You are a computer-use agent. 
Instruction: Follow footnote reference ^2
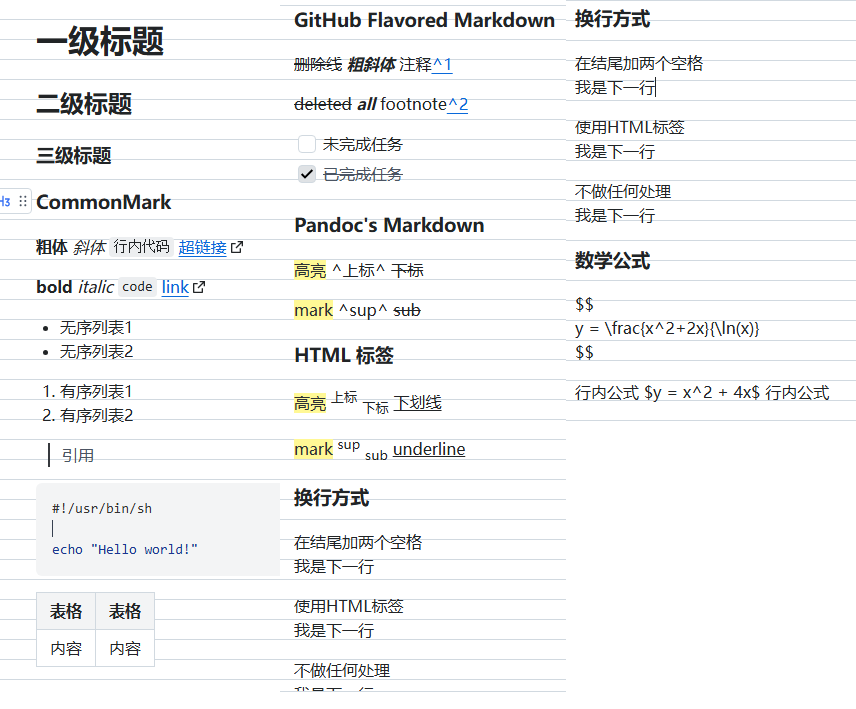[457, 104]
